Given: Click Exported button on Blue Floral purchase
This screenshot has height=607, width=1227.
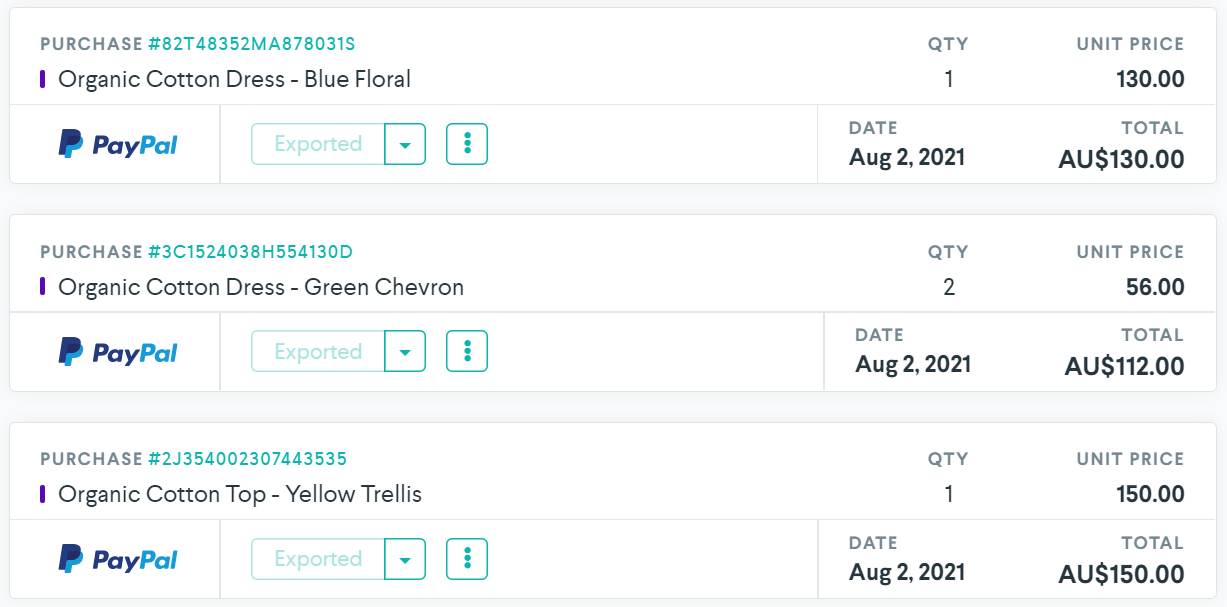Looking at the screenshot, I should (318, 144).
